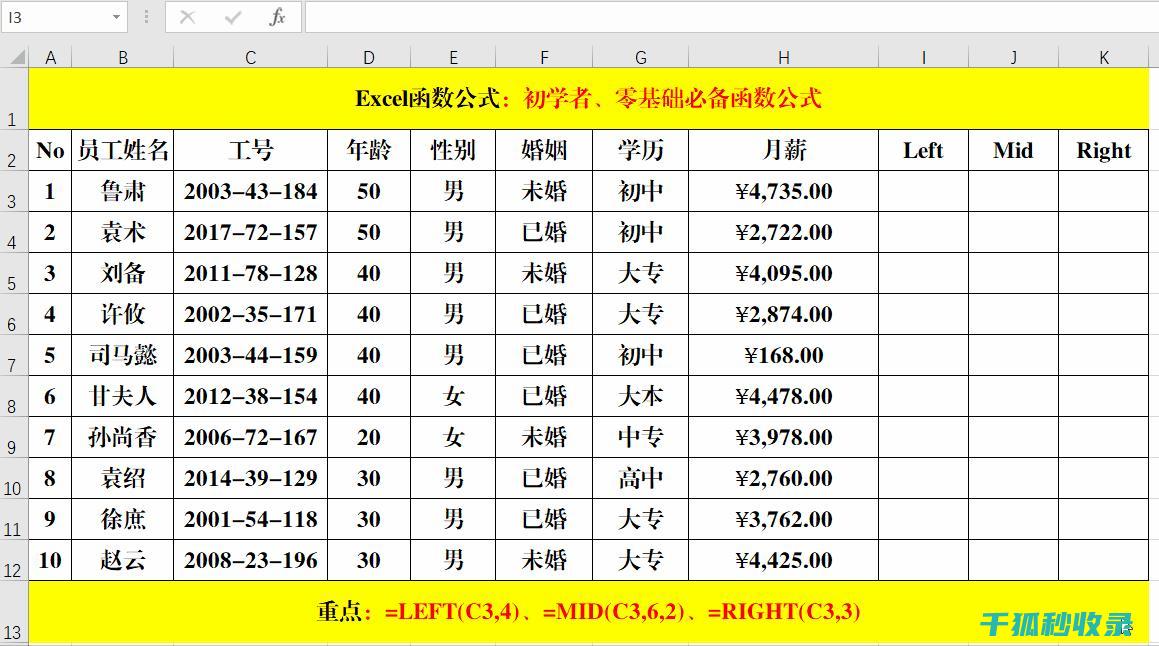1159x646 pixels.
Task: Click the empty Mid cell in 鲁肃 row
Action: click(1013, 191)
